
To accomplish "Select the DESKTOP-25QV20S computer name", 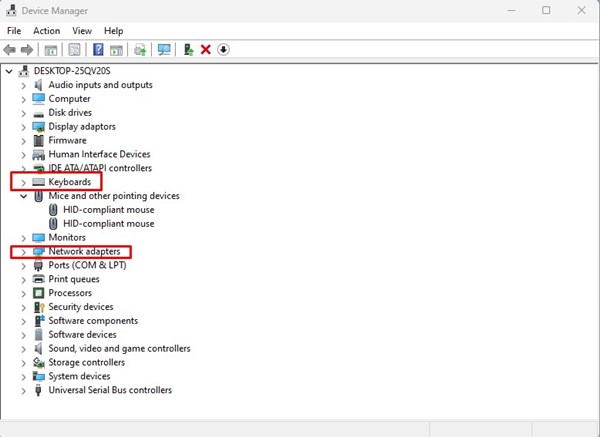I will pos(72,71).
